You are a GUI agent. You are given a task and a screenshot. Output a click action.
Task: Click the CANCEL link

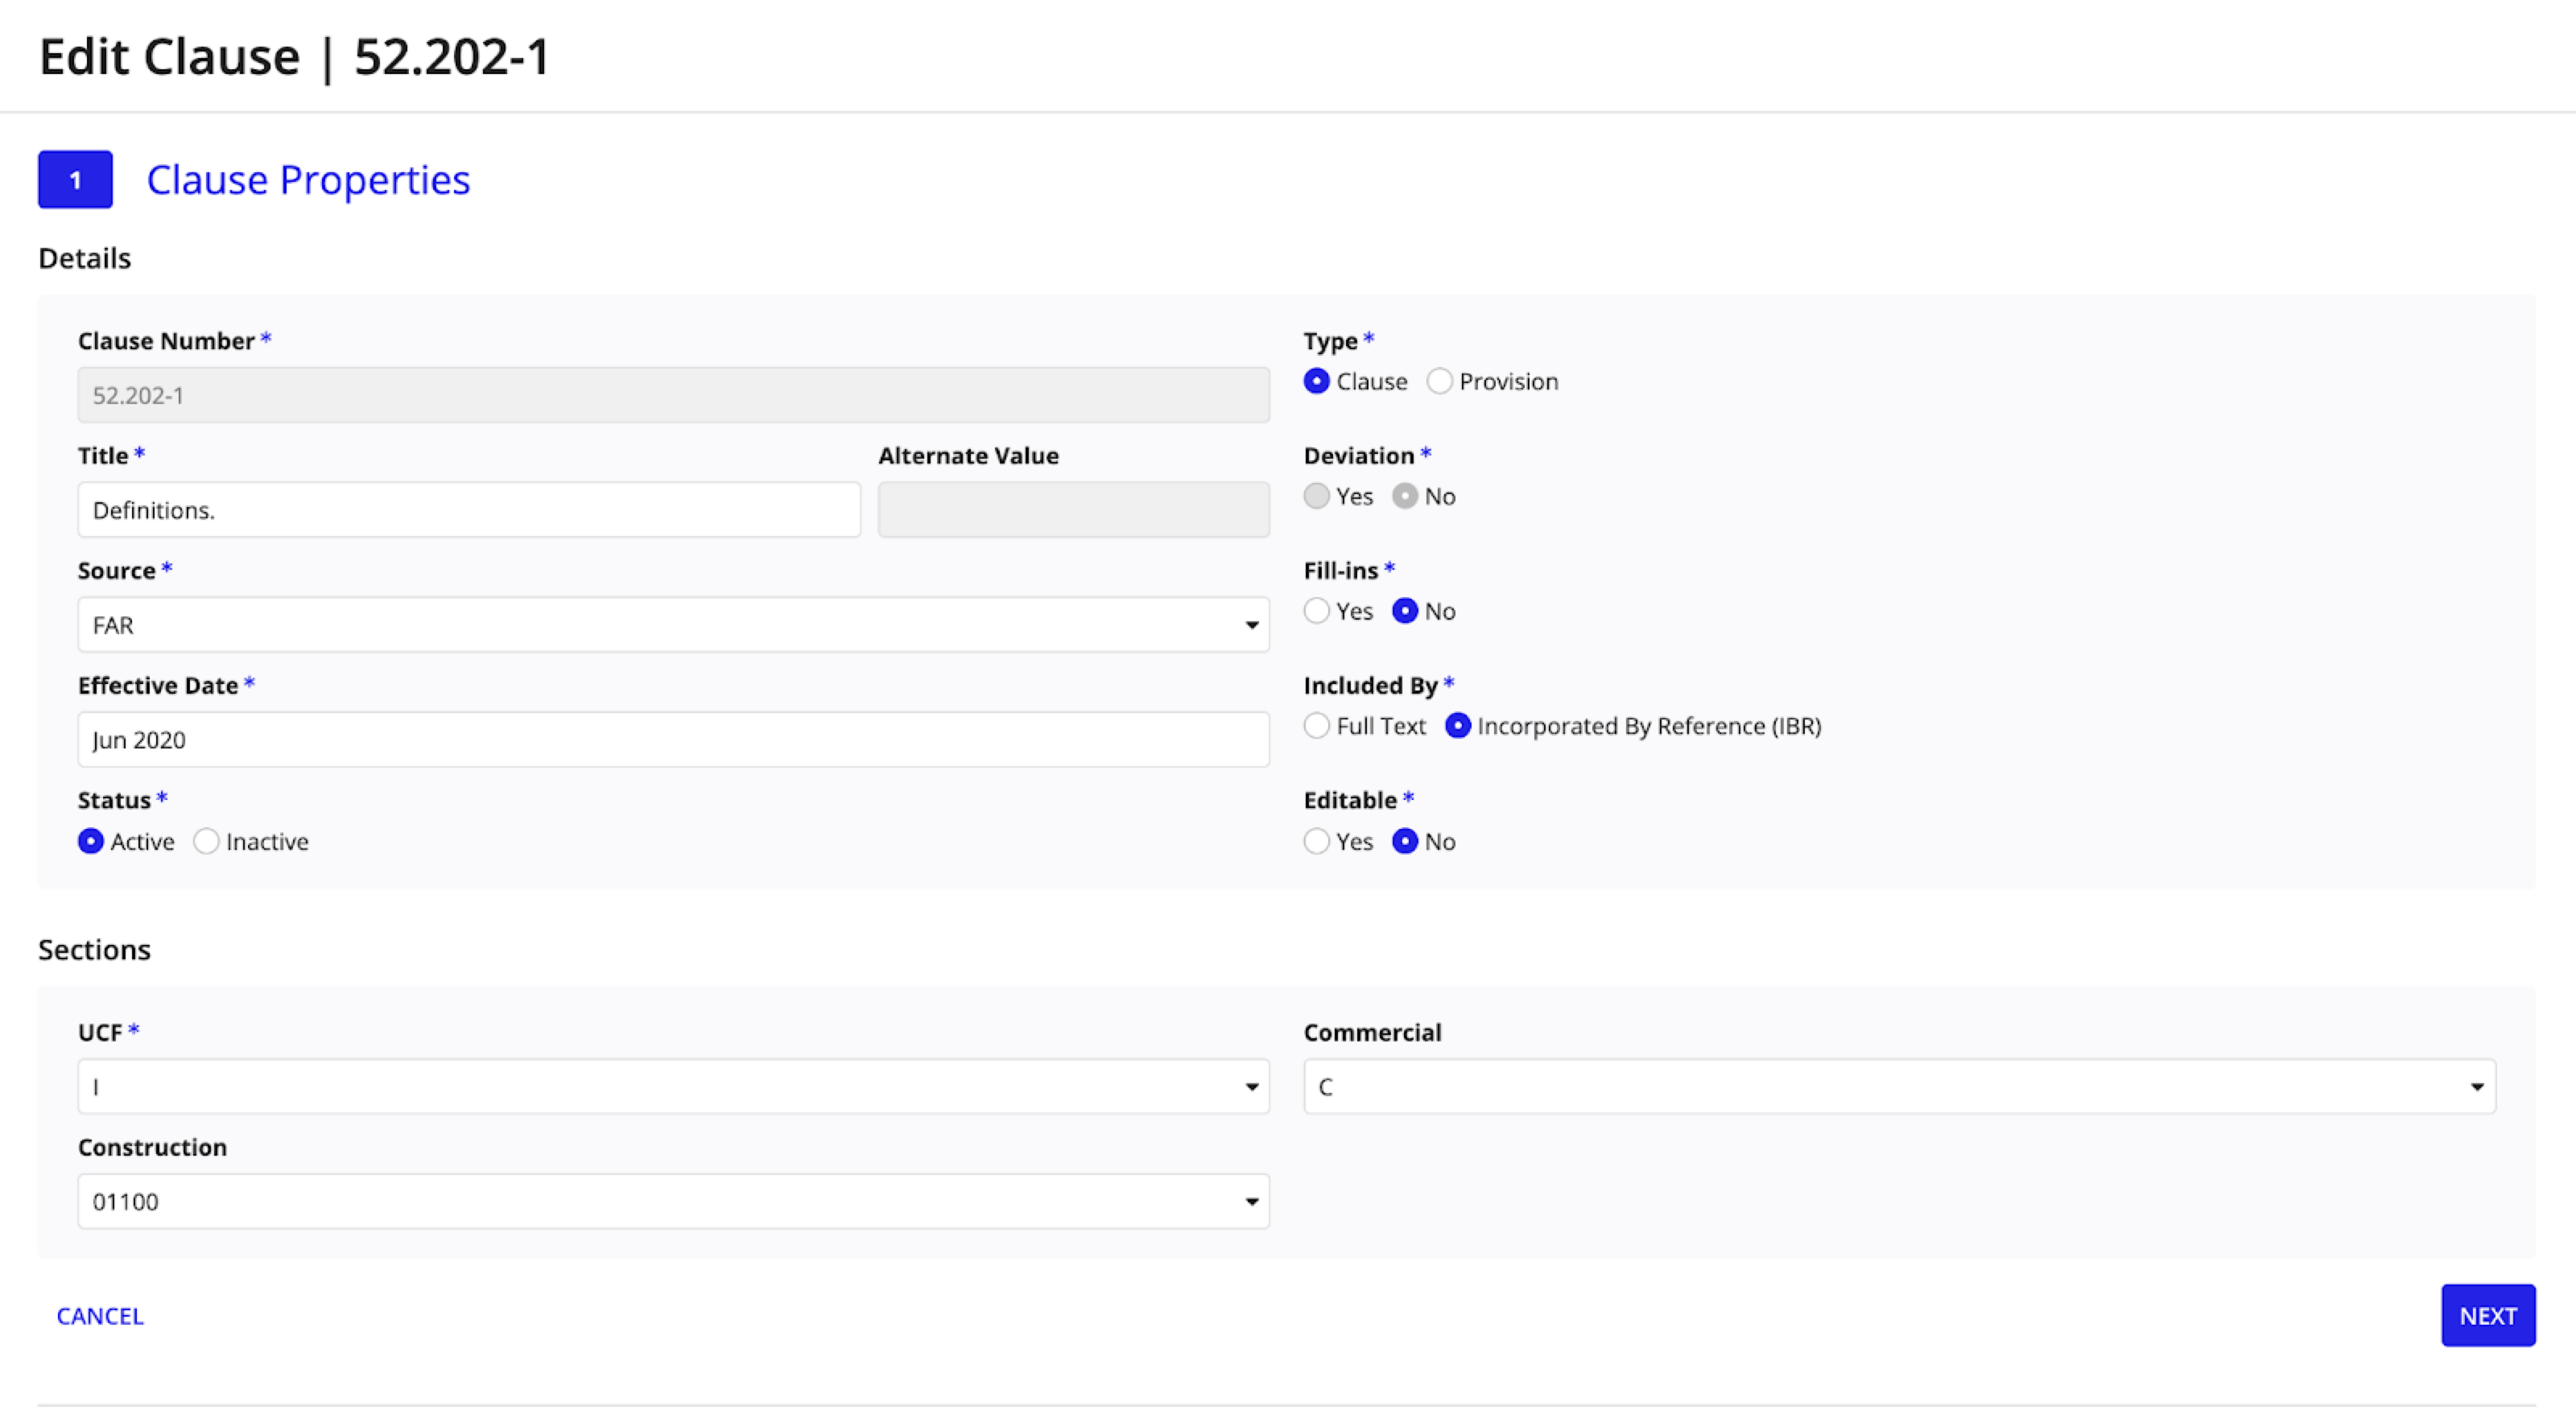click(100, 1316)
